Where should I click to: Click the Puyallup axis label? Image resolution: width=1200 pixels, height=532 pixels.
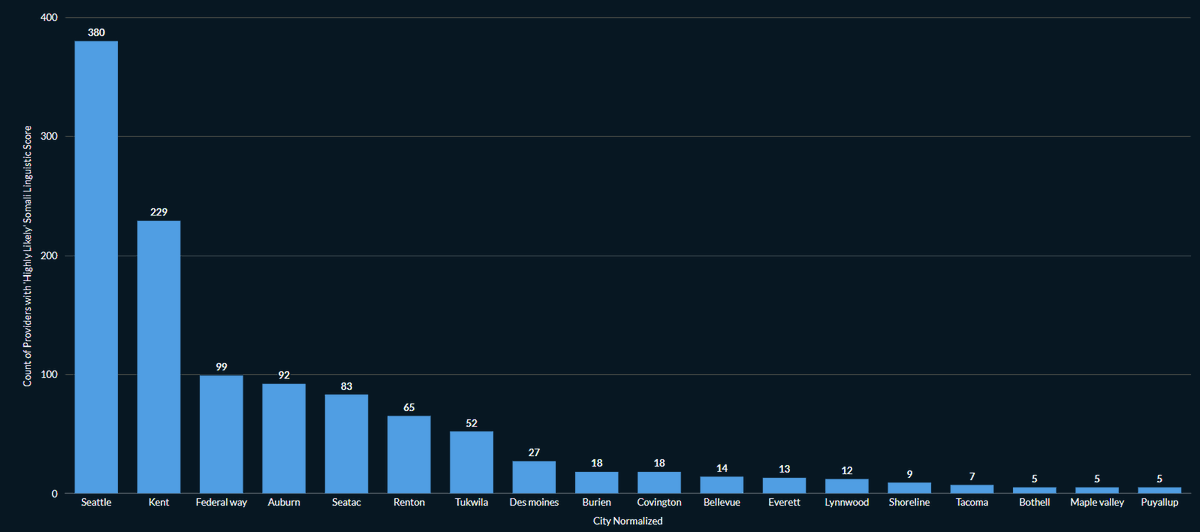pyautogui.click(x=1159, y=503)
